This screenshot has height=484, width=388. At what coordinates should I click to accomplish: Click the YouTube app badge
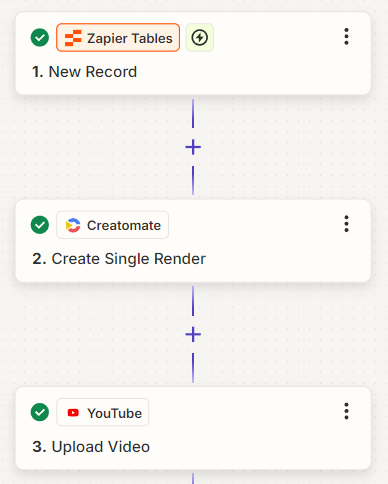103,412
